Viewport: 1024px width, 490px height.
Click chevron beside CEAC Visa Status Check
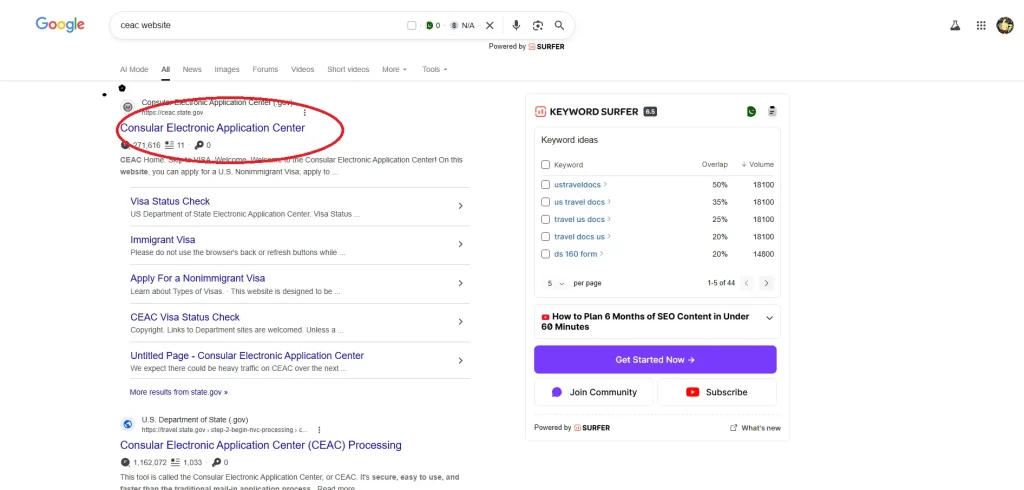460,321
